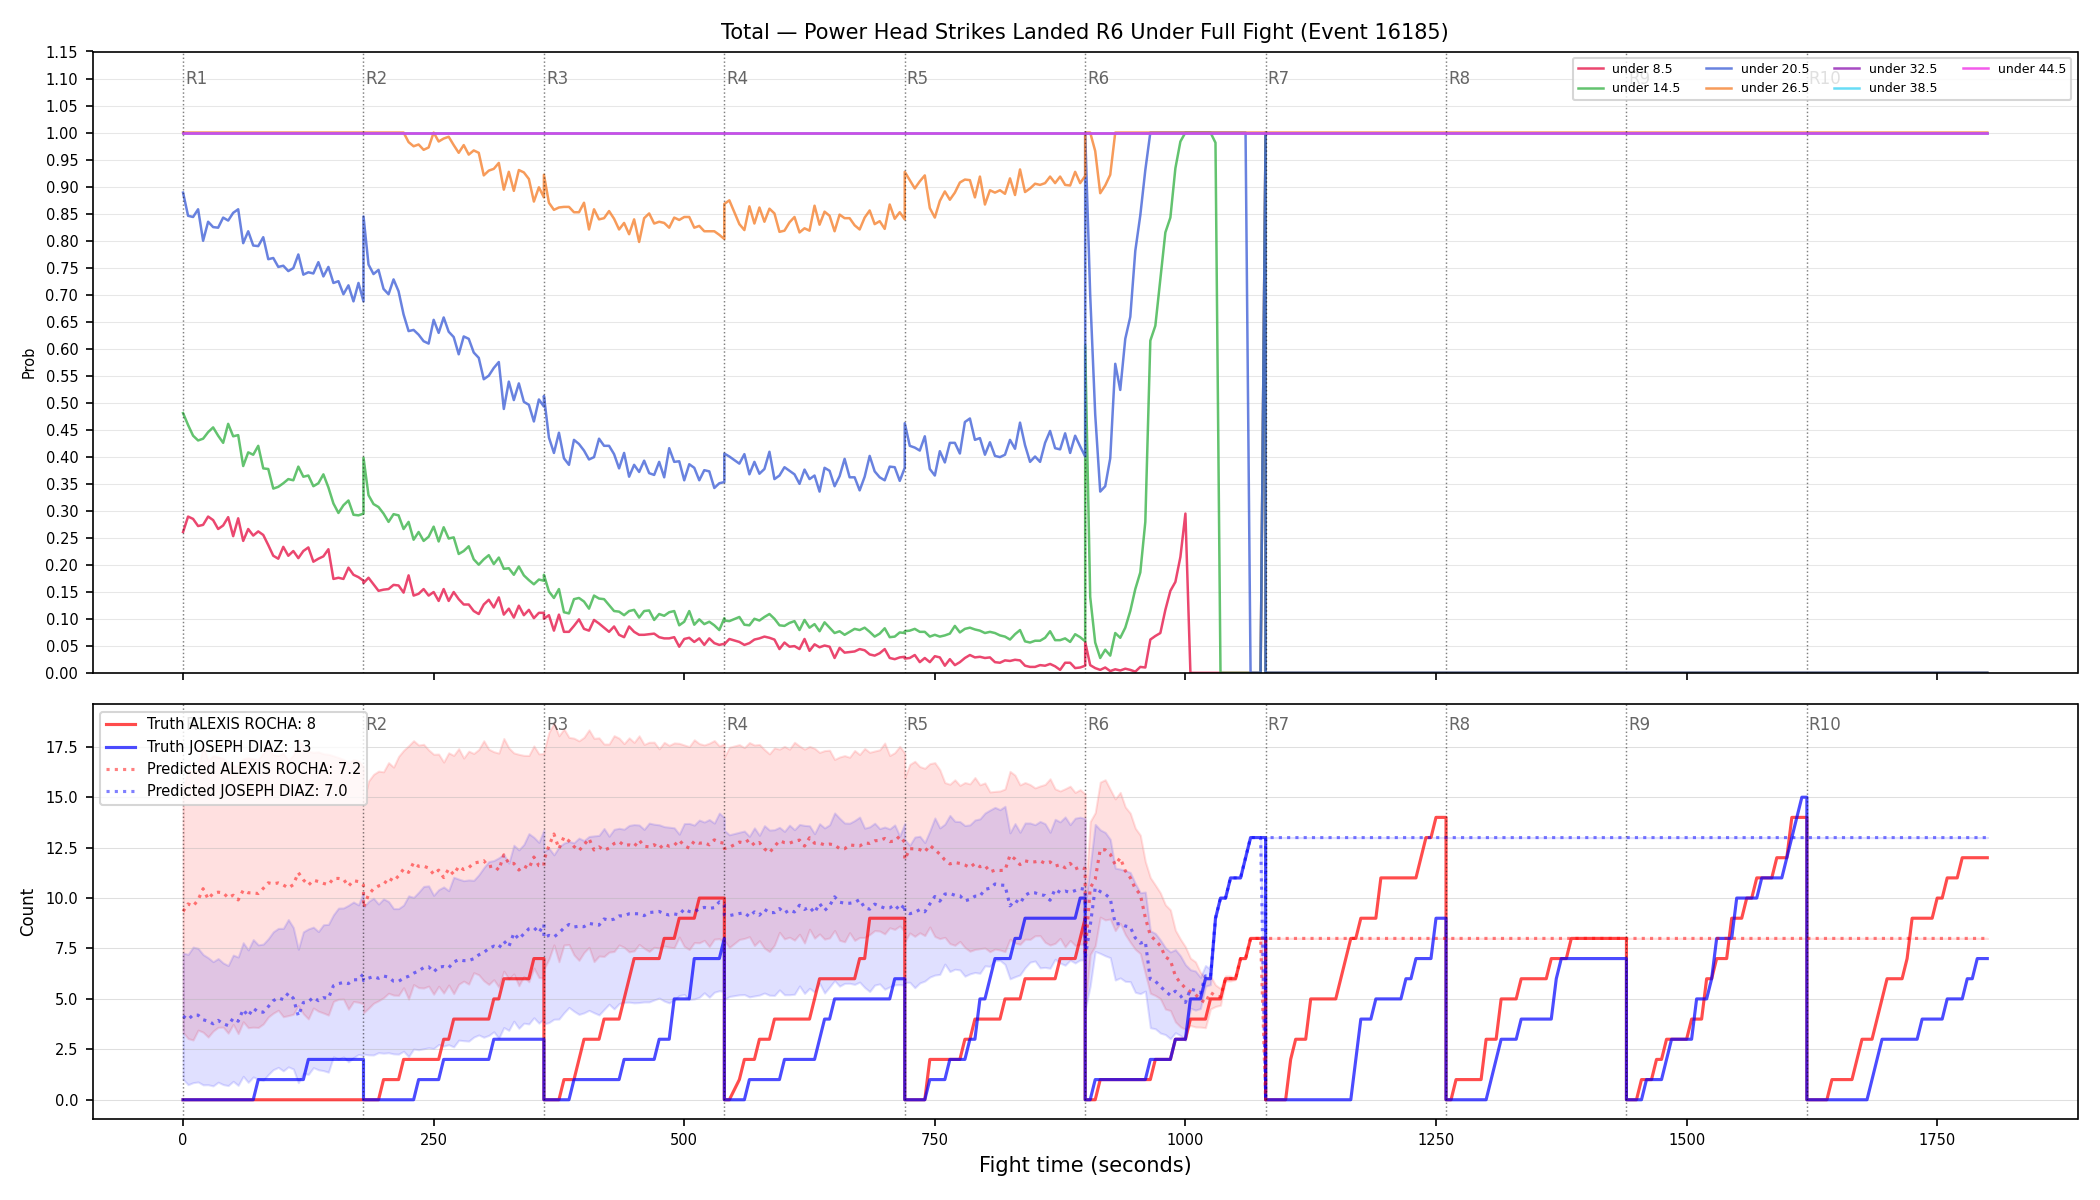This screenshot has height=1200, width=2100.
Task: Click the 1.00 tick on the Prob axis
Action: (x=62, y=134)
